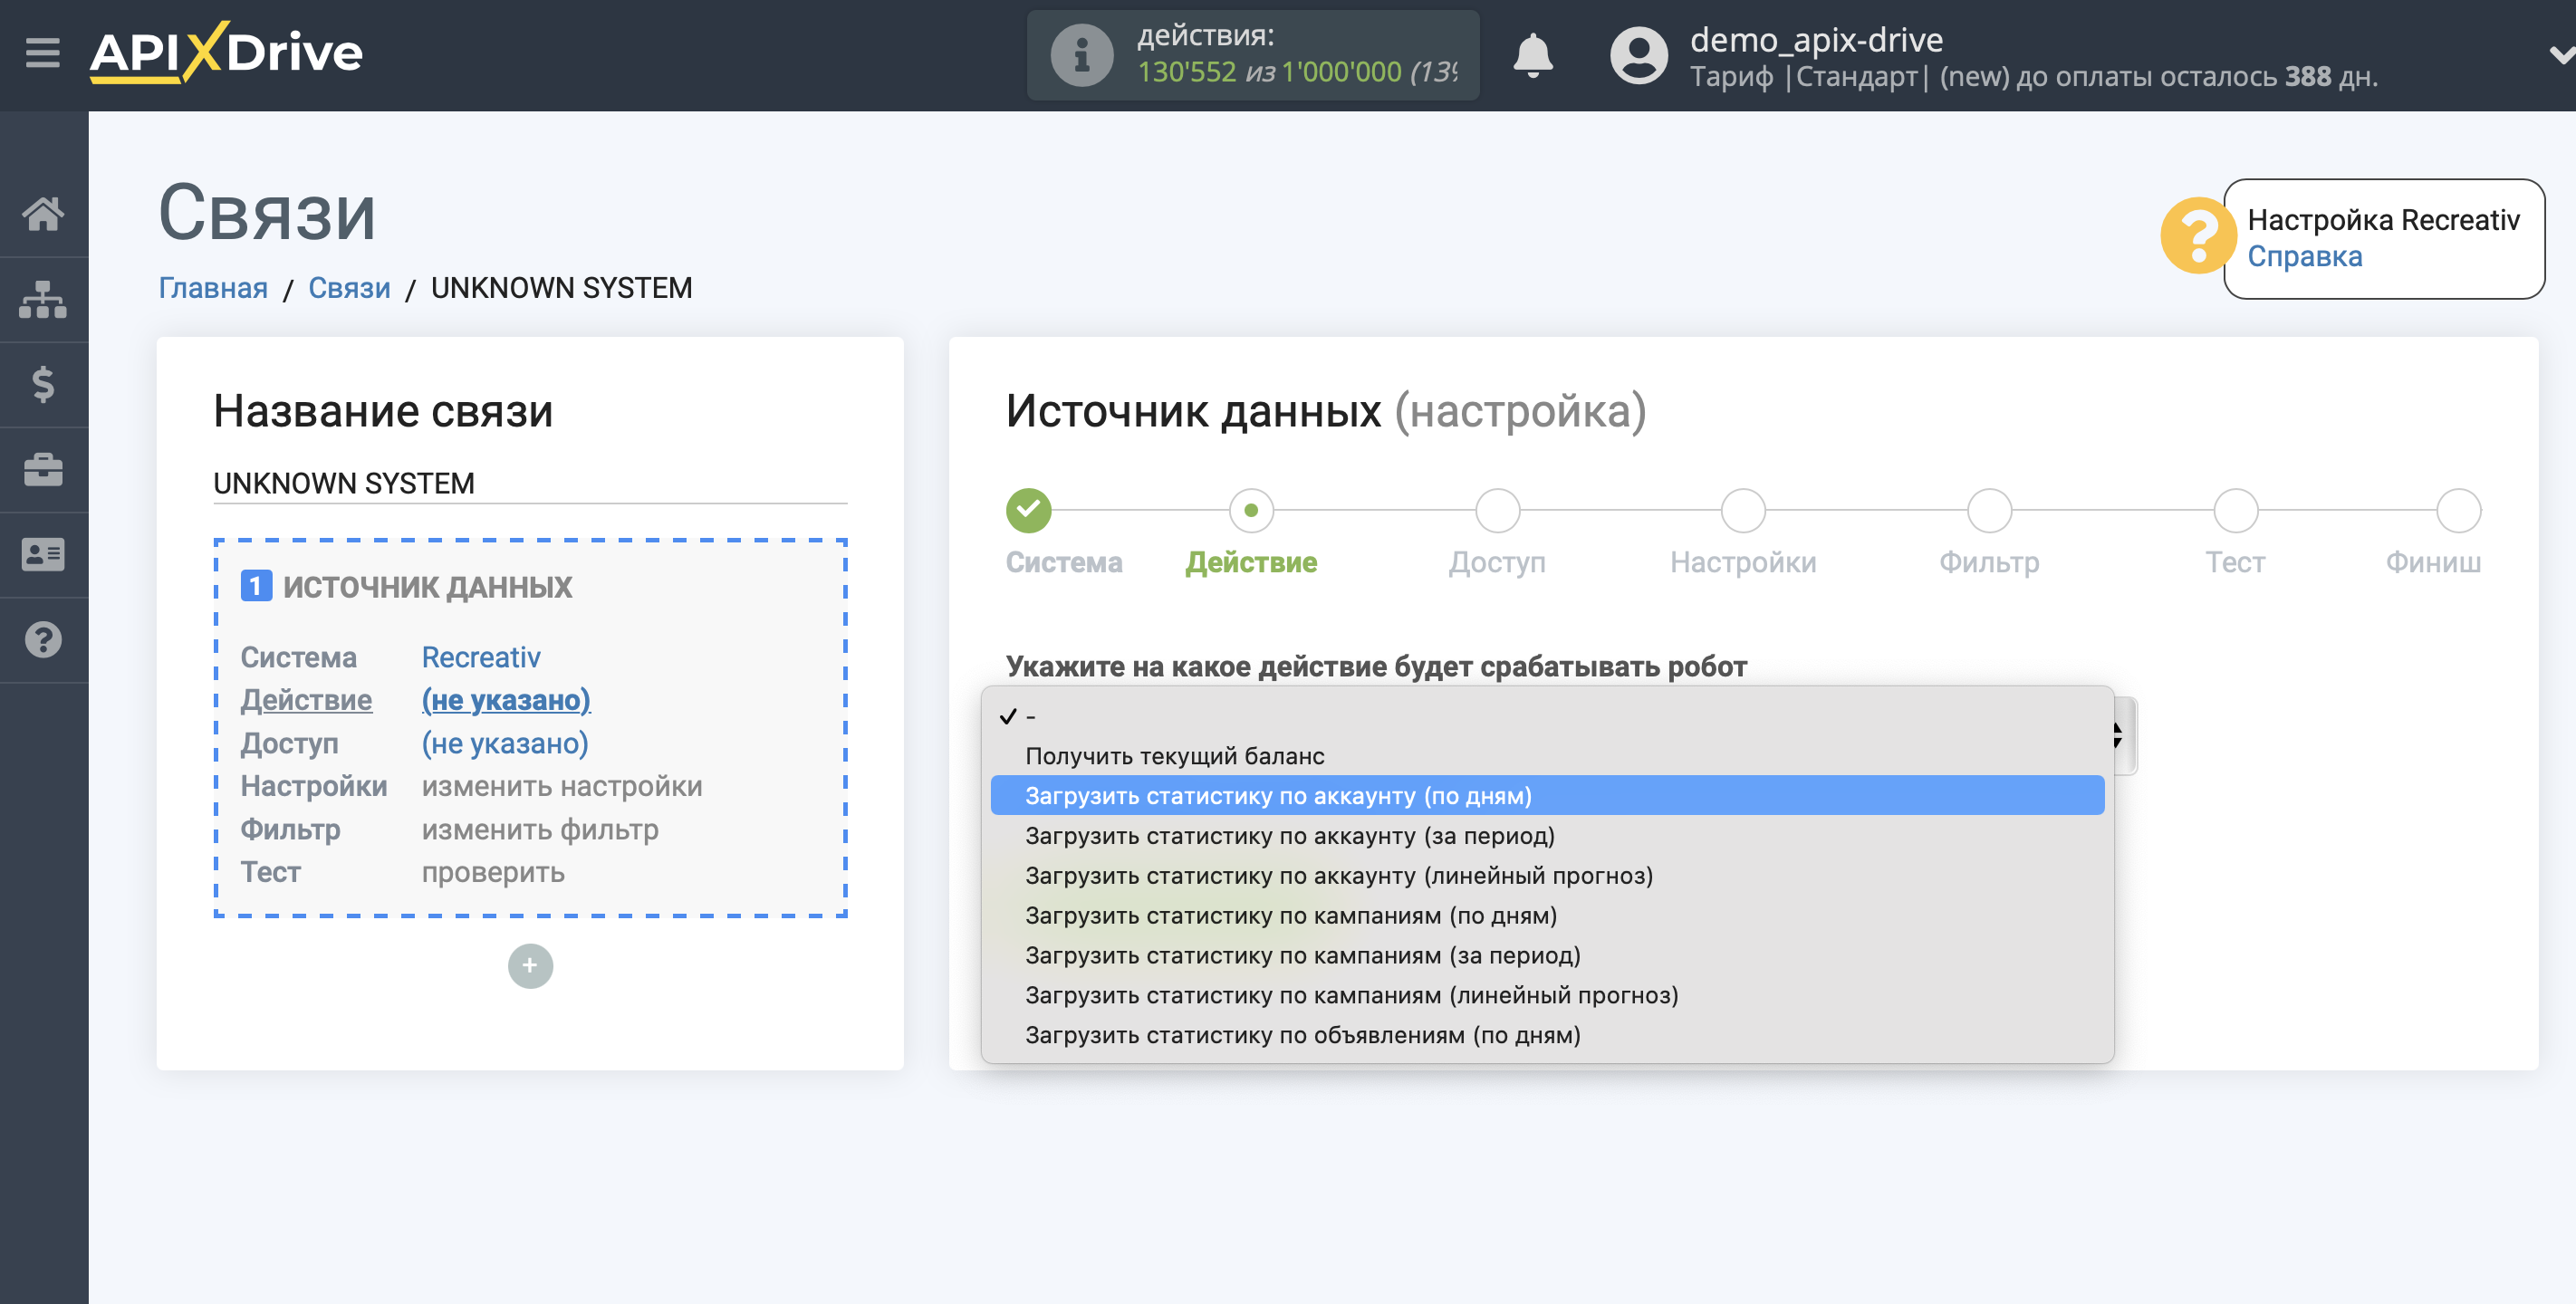Click the Фильтр step circle
The width and height of the screenshot is (2576, 1304).
pyautogui.click(x=1989, y=510)
